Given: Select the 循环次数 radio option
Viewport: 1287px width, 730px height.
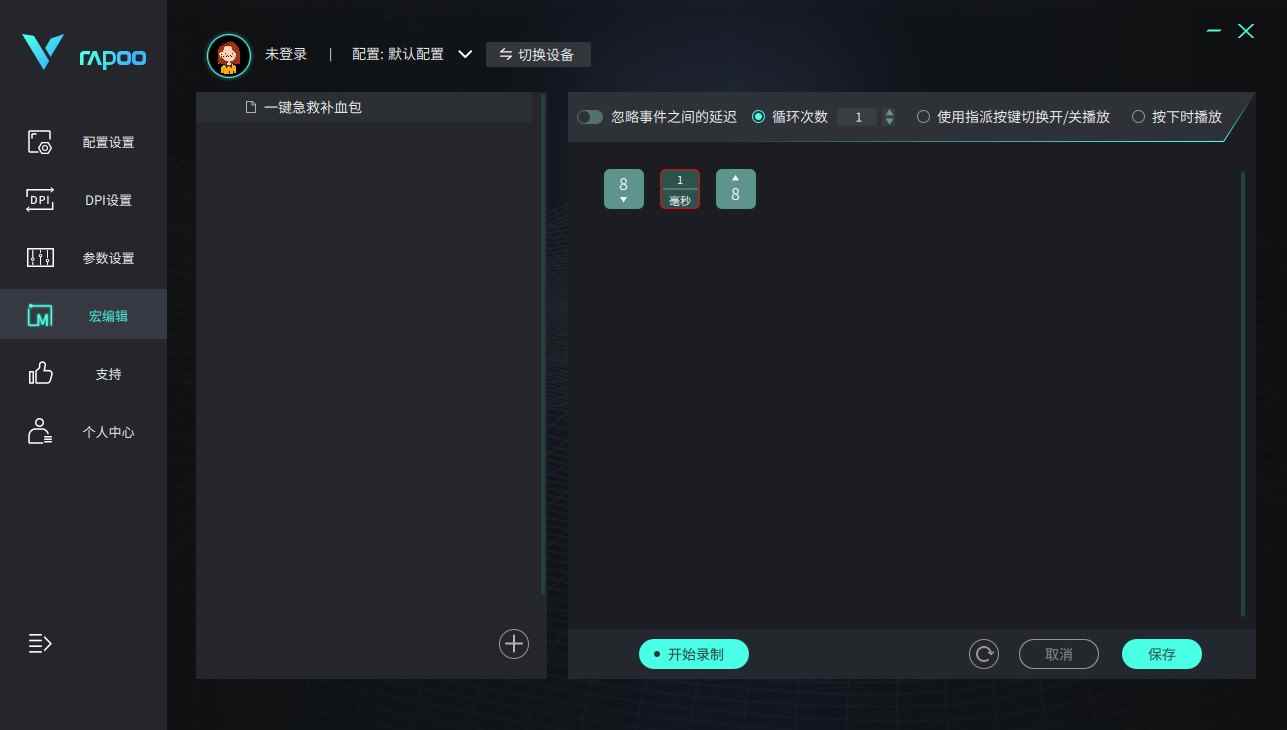Looking at the screenshot, I should 758,117.
